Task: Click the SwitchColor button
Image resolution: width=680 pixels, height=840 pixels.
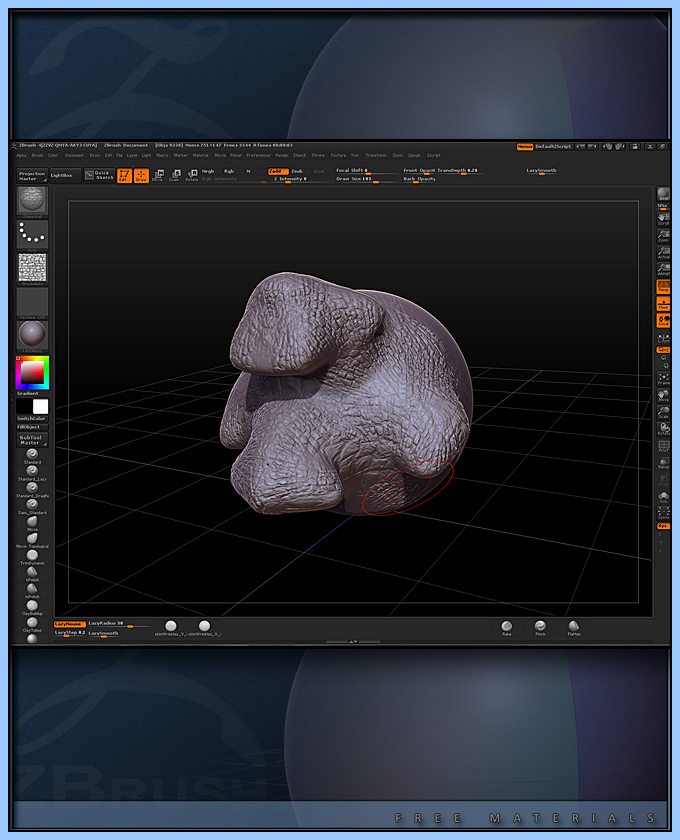Action: point(32,418)
